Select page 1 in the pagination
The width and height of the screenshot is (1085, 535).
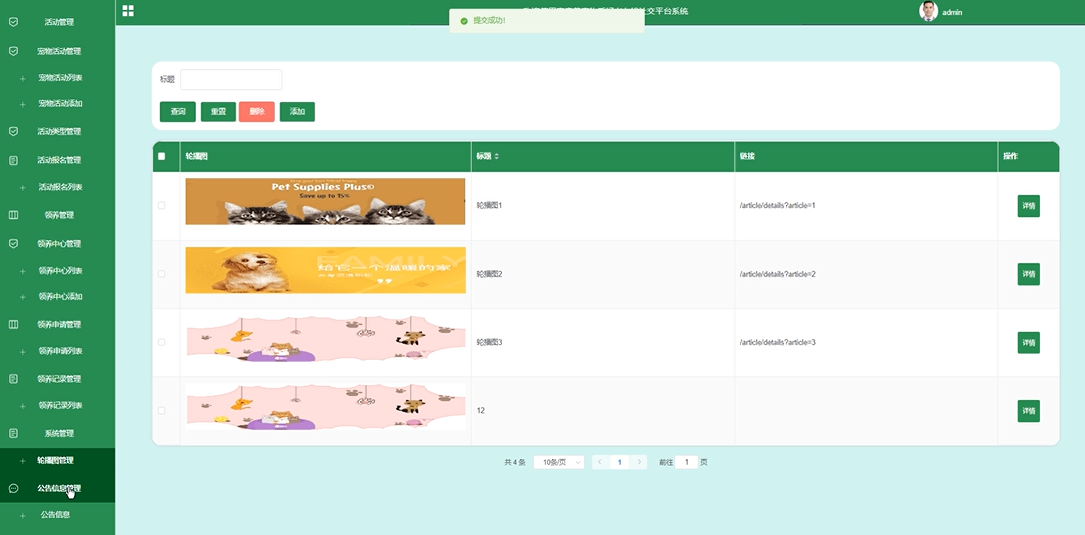620,462
